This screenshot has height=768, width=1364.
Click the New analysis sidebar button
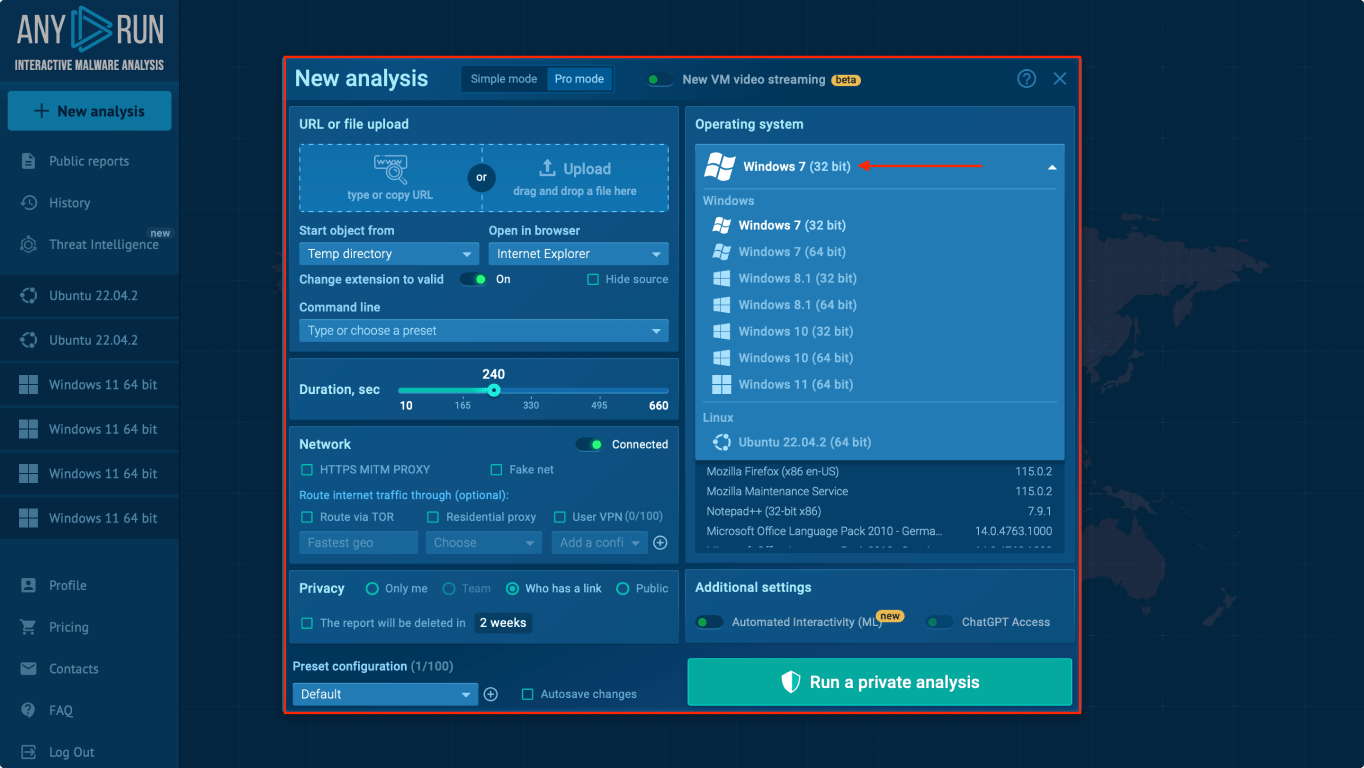coord(89,111)
